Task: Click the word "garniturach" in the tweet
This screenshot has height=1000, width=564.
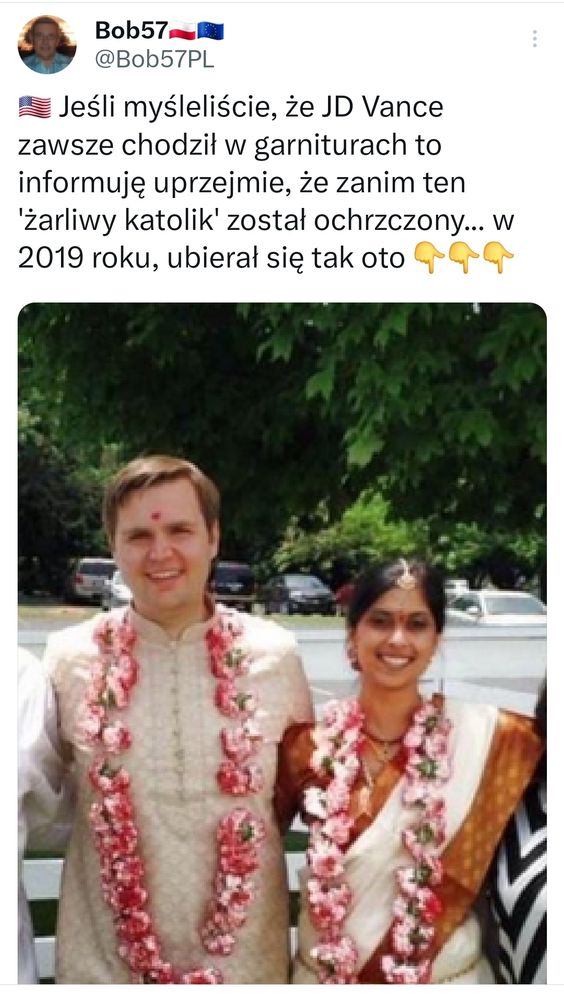Action: 331,145
